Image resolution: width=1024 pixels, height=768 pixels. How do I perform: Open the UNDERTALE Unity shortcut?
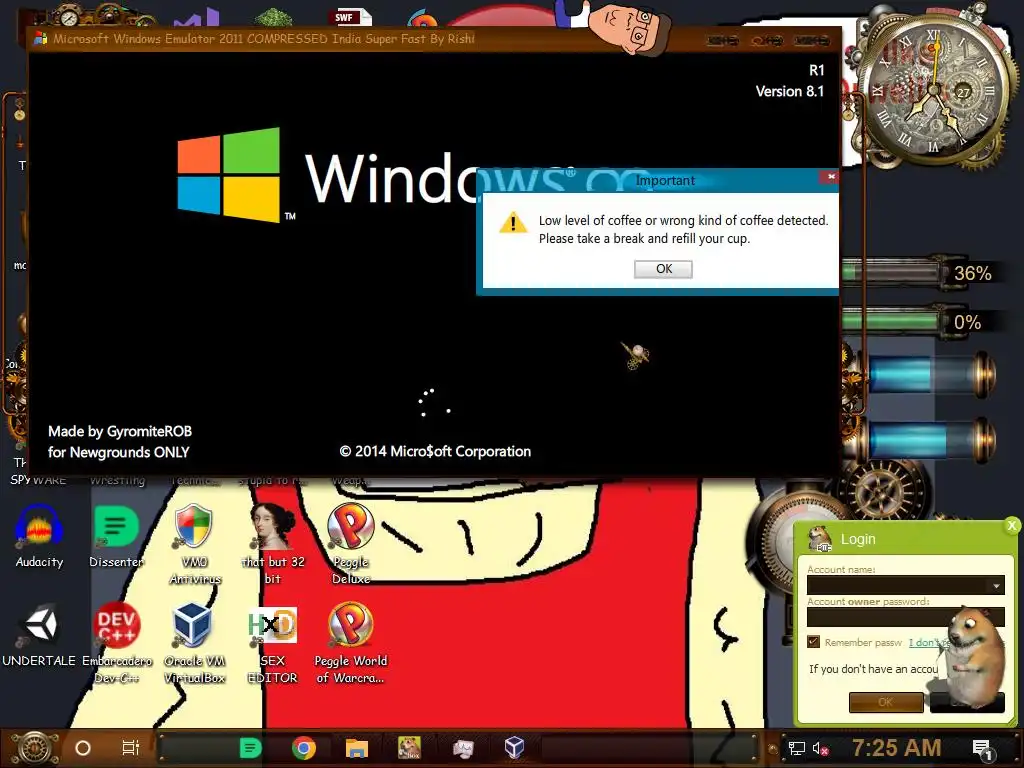[39, 635]
